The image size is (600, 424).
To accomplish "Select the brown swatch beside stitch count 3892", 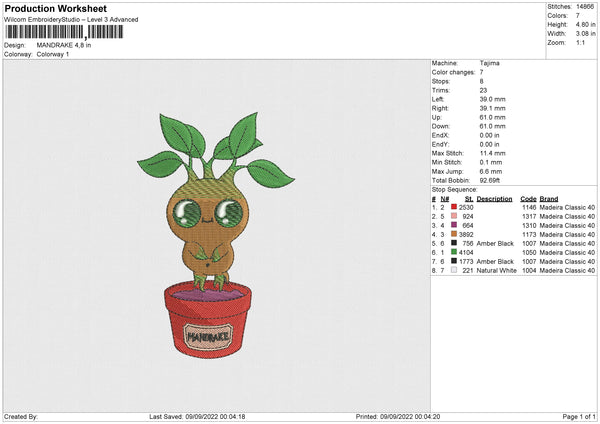I will click(454, 234).
